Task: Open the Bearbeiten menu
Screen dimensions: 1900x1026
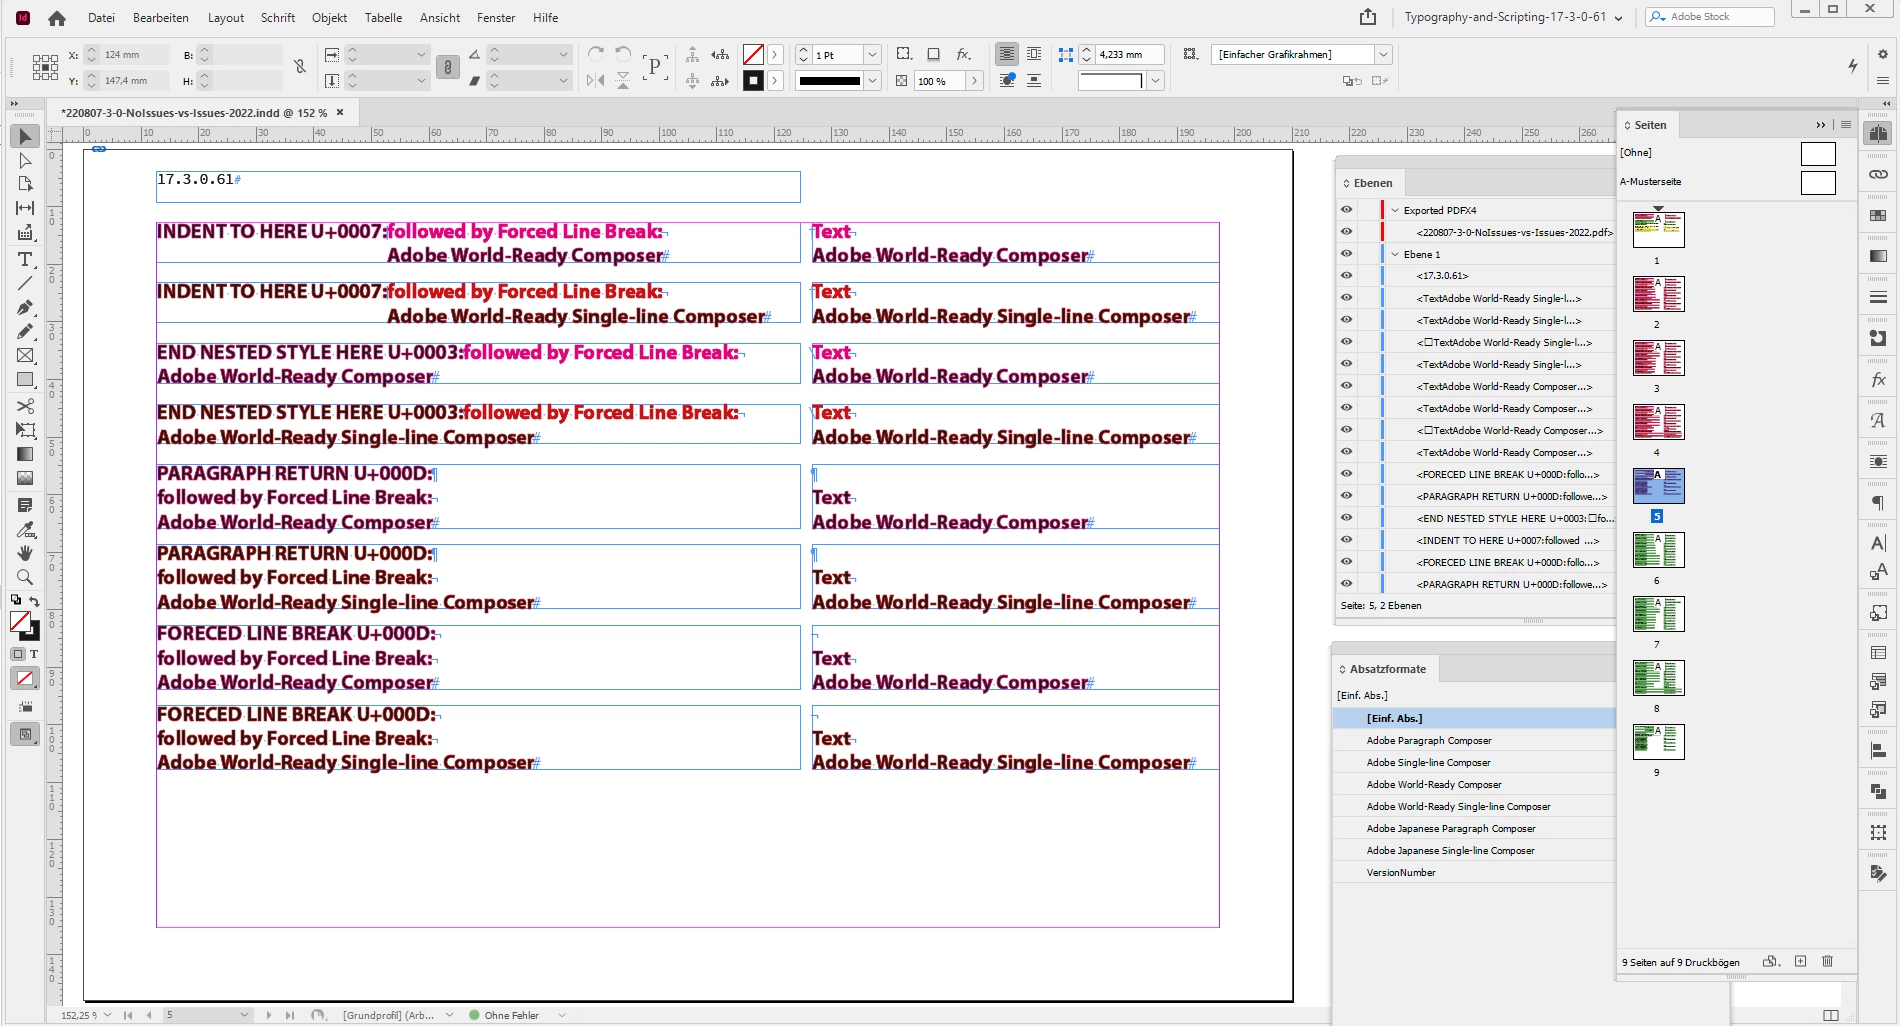Action: (161, 18)
